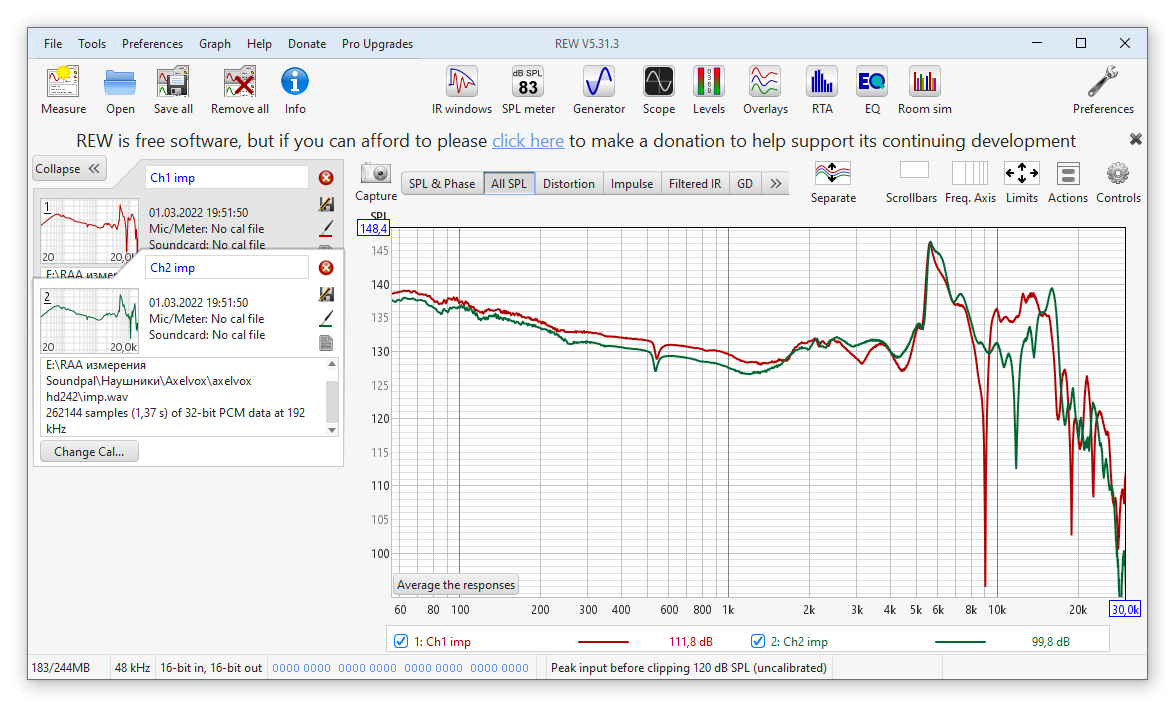This screenshot has width=1176, height=708.
Task: Open the Donate menu
Action: (x=307, y=44)
